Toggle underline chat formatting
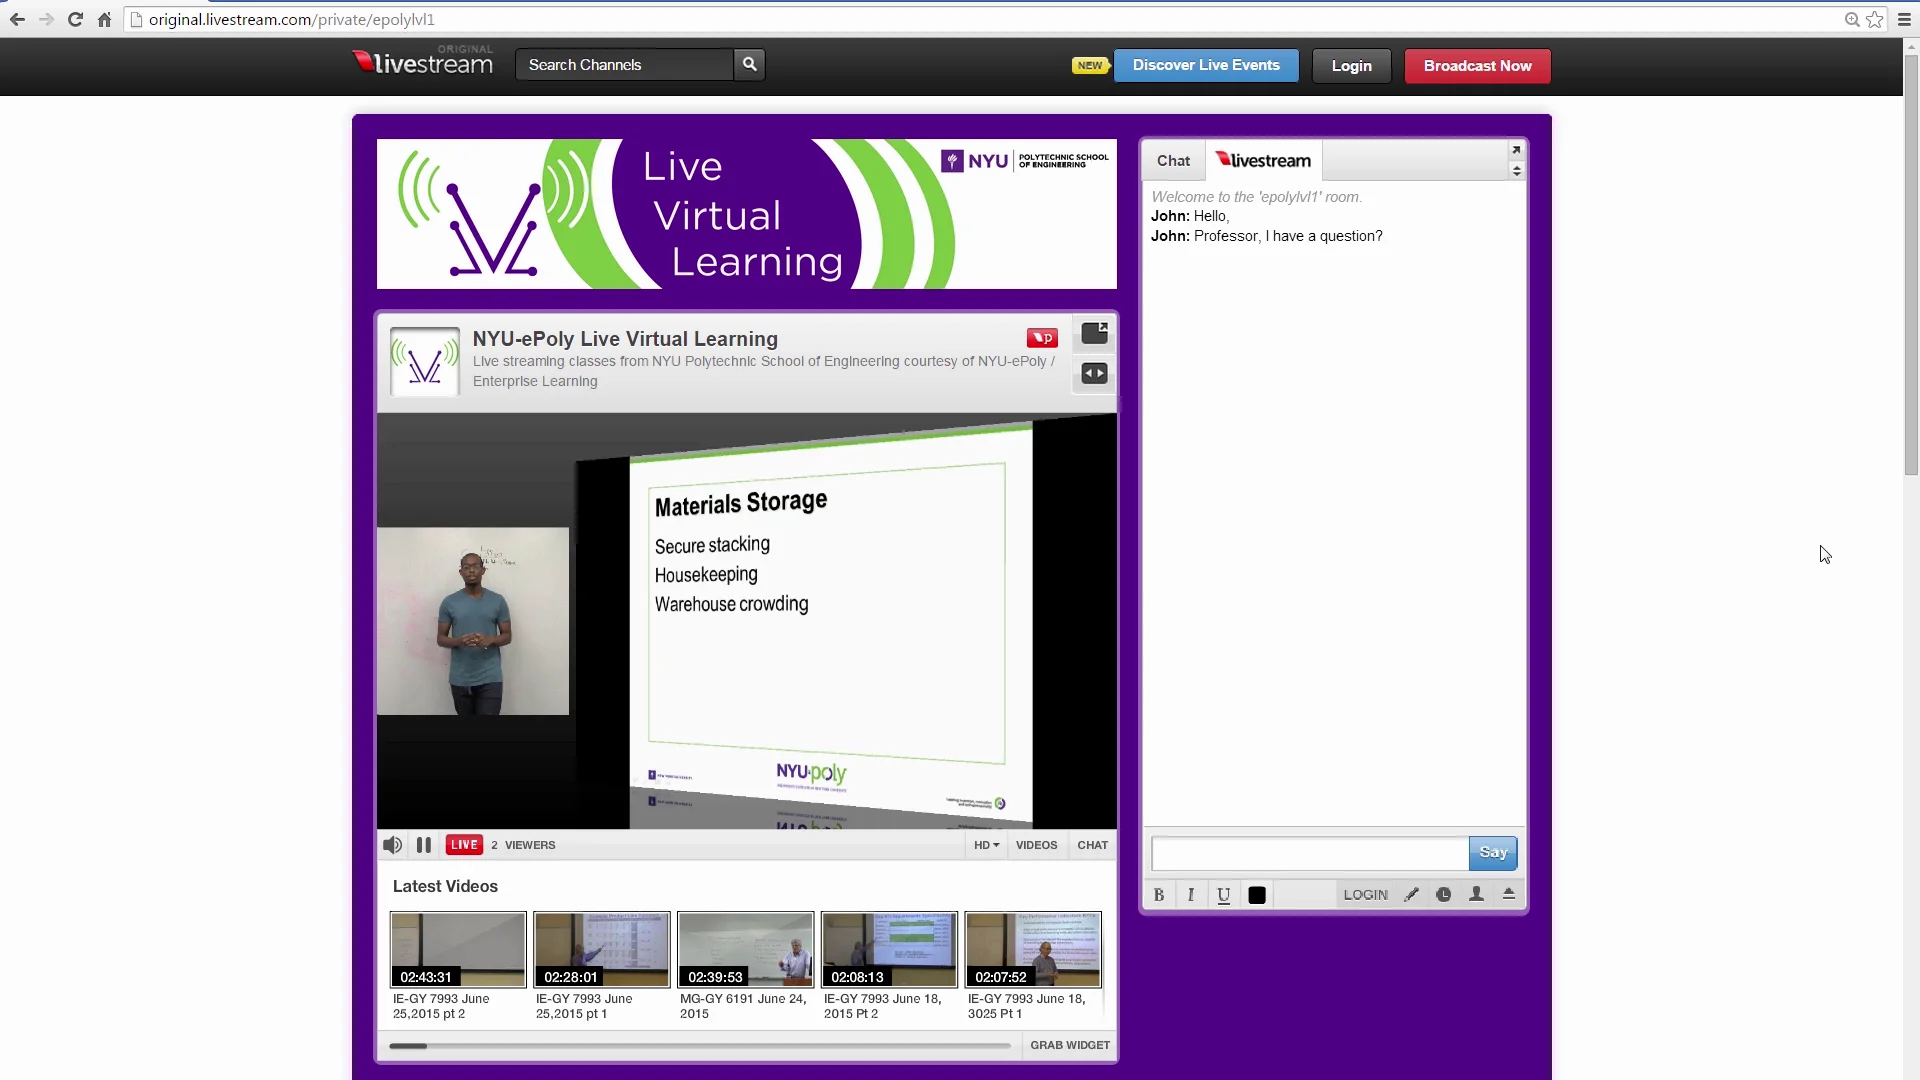 tap(1224, 895)
